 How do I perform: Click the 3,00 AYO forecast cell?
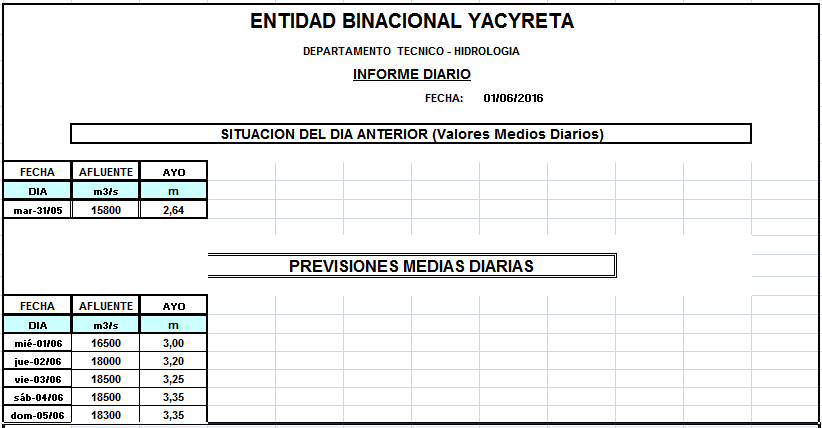(173, 343)
